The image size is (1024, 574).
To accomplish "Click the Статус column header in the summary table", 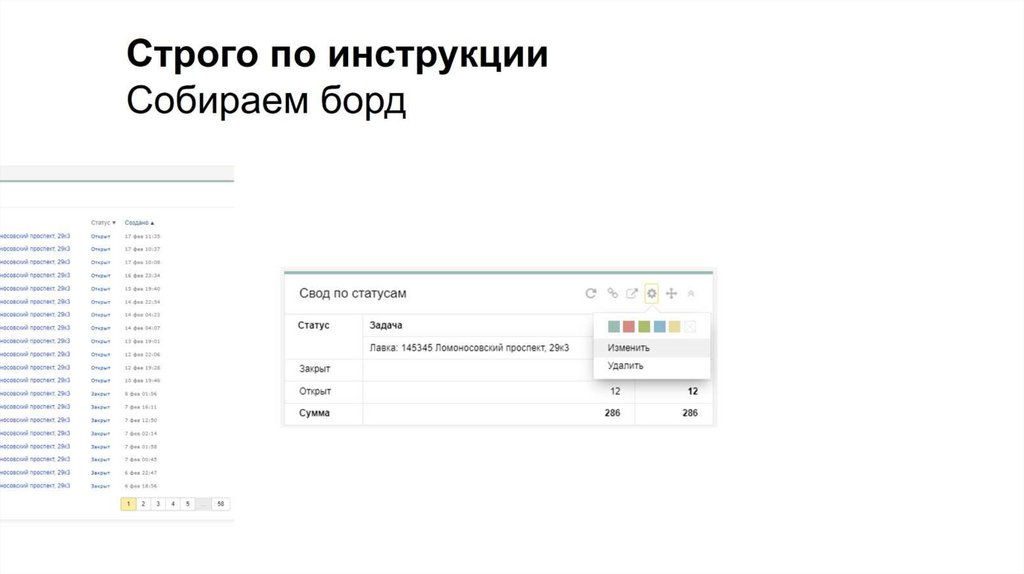I will [x=313, y=325].
